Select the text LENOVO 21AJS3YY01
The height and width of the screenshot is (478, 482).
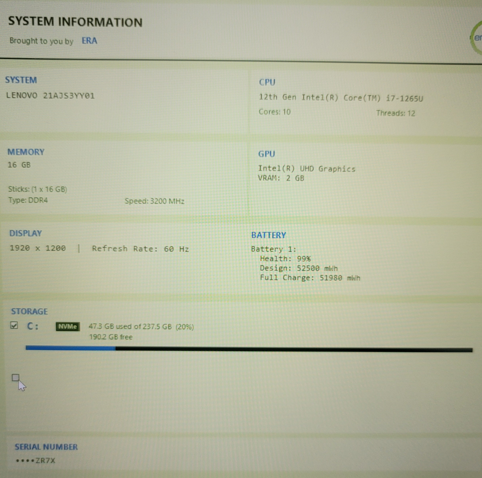click(x=50, y=96)
